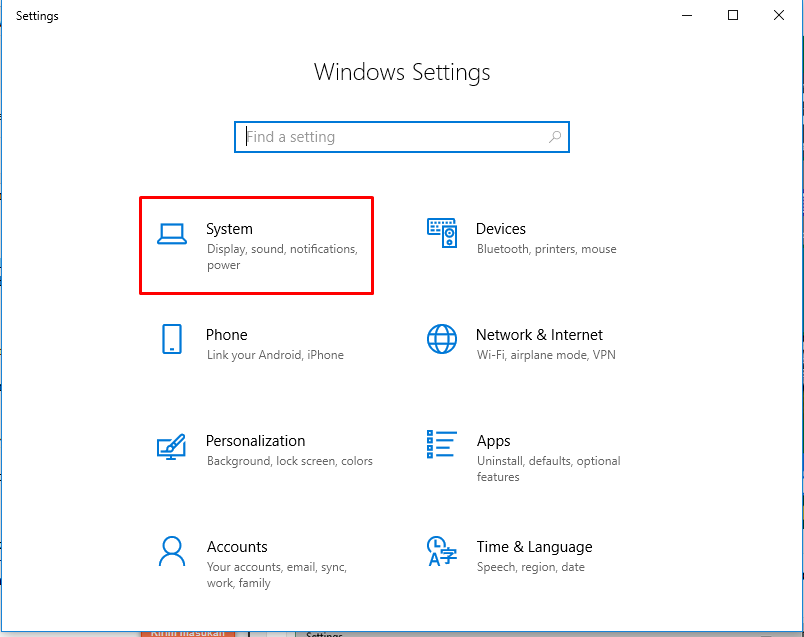Open the Accounts person icon
The width and height of the screenshot is (804, 637).
point(172,551)
